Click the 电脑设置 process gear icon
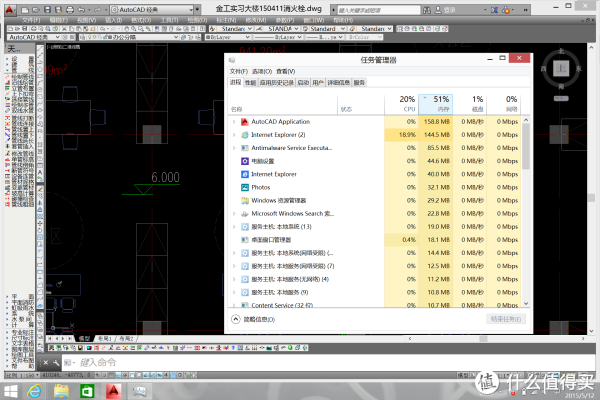The width and height of the screenshot is (600, 400). click(x=245, y=161)
